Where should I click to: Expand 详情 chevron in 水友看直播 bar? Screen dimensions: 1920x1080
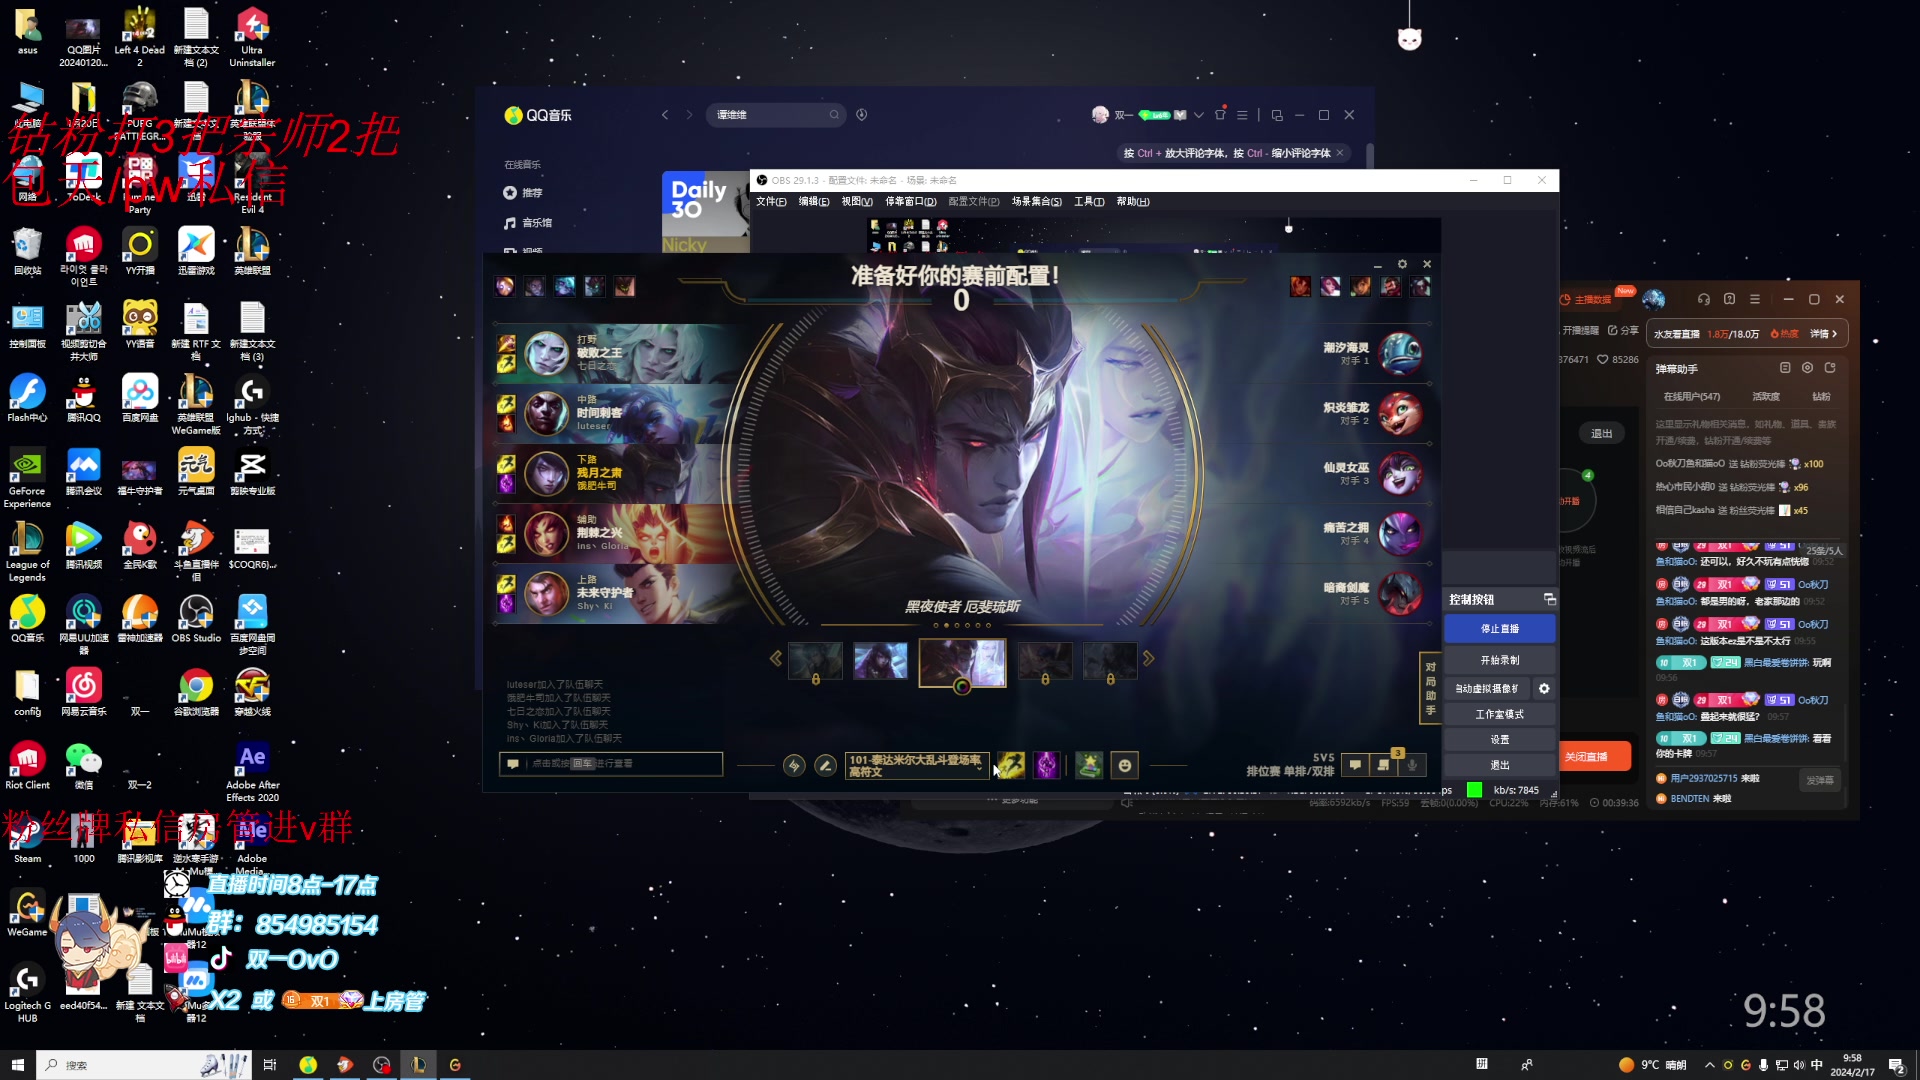[x=1824, y=334]
